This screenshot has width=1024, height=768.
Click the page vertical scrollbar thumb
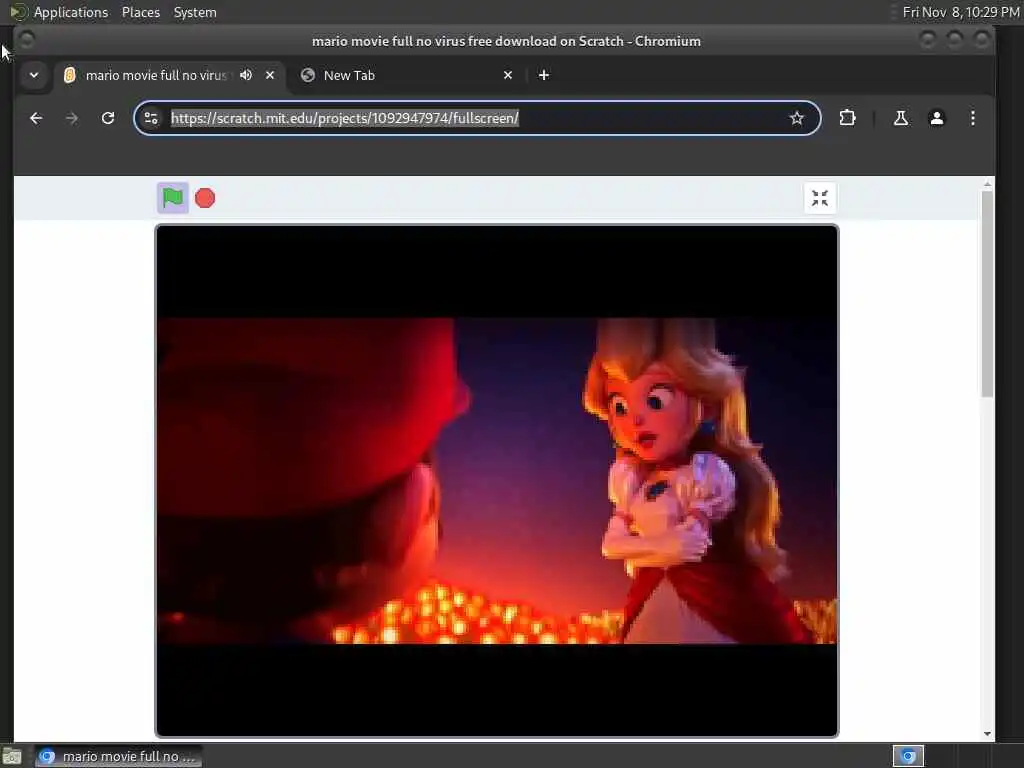(987, 294)
